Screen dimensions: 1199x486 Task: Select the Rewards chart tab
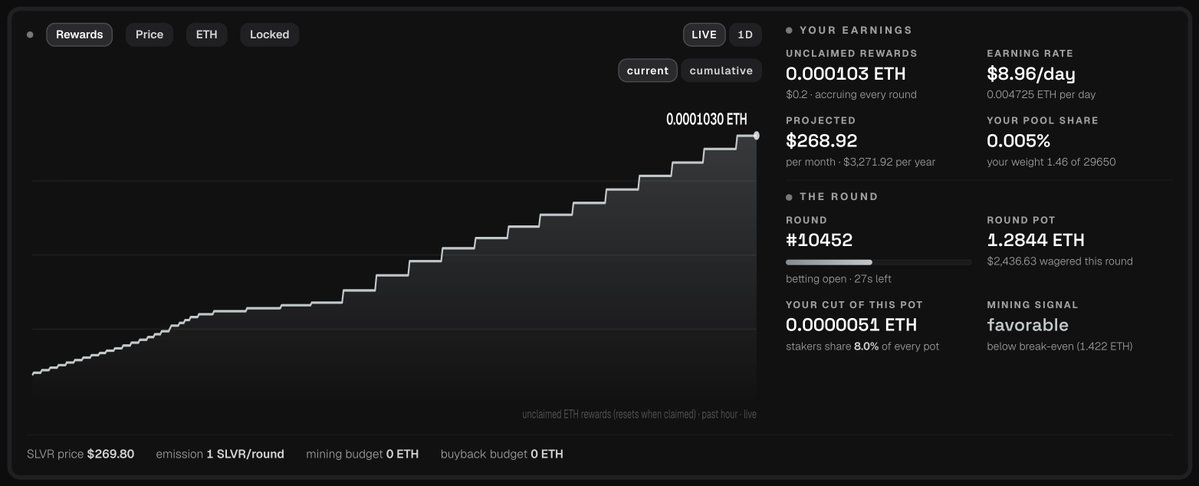click(x=80, y=34)
